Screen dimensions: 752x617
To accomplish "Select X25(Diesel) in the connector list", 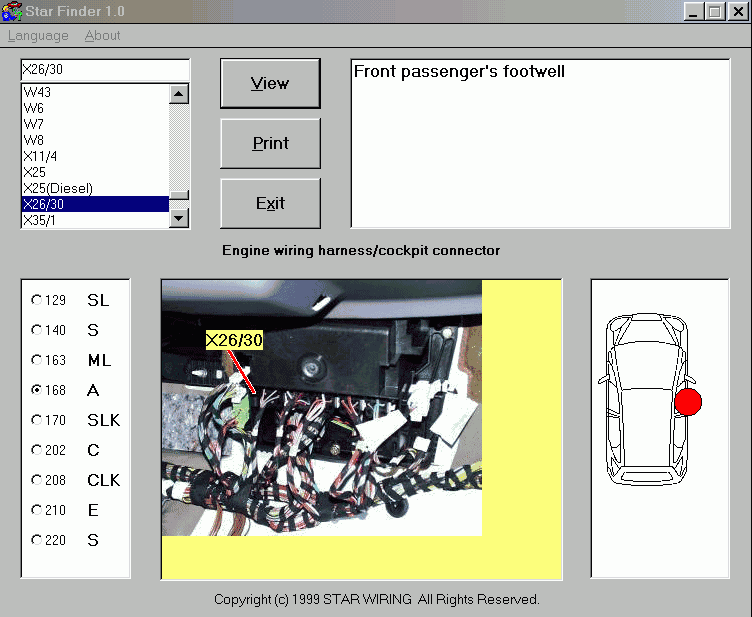I will point(95,188).
